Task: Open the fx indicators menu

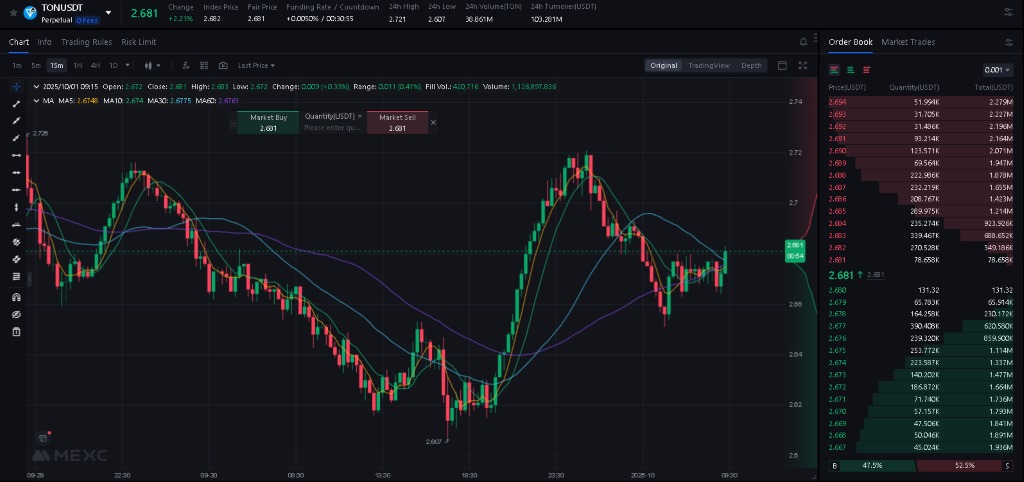Action: pos(185,65)
